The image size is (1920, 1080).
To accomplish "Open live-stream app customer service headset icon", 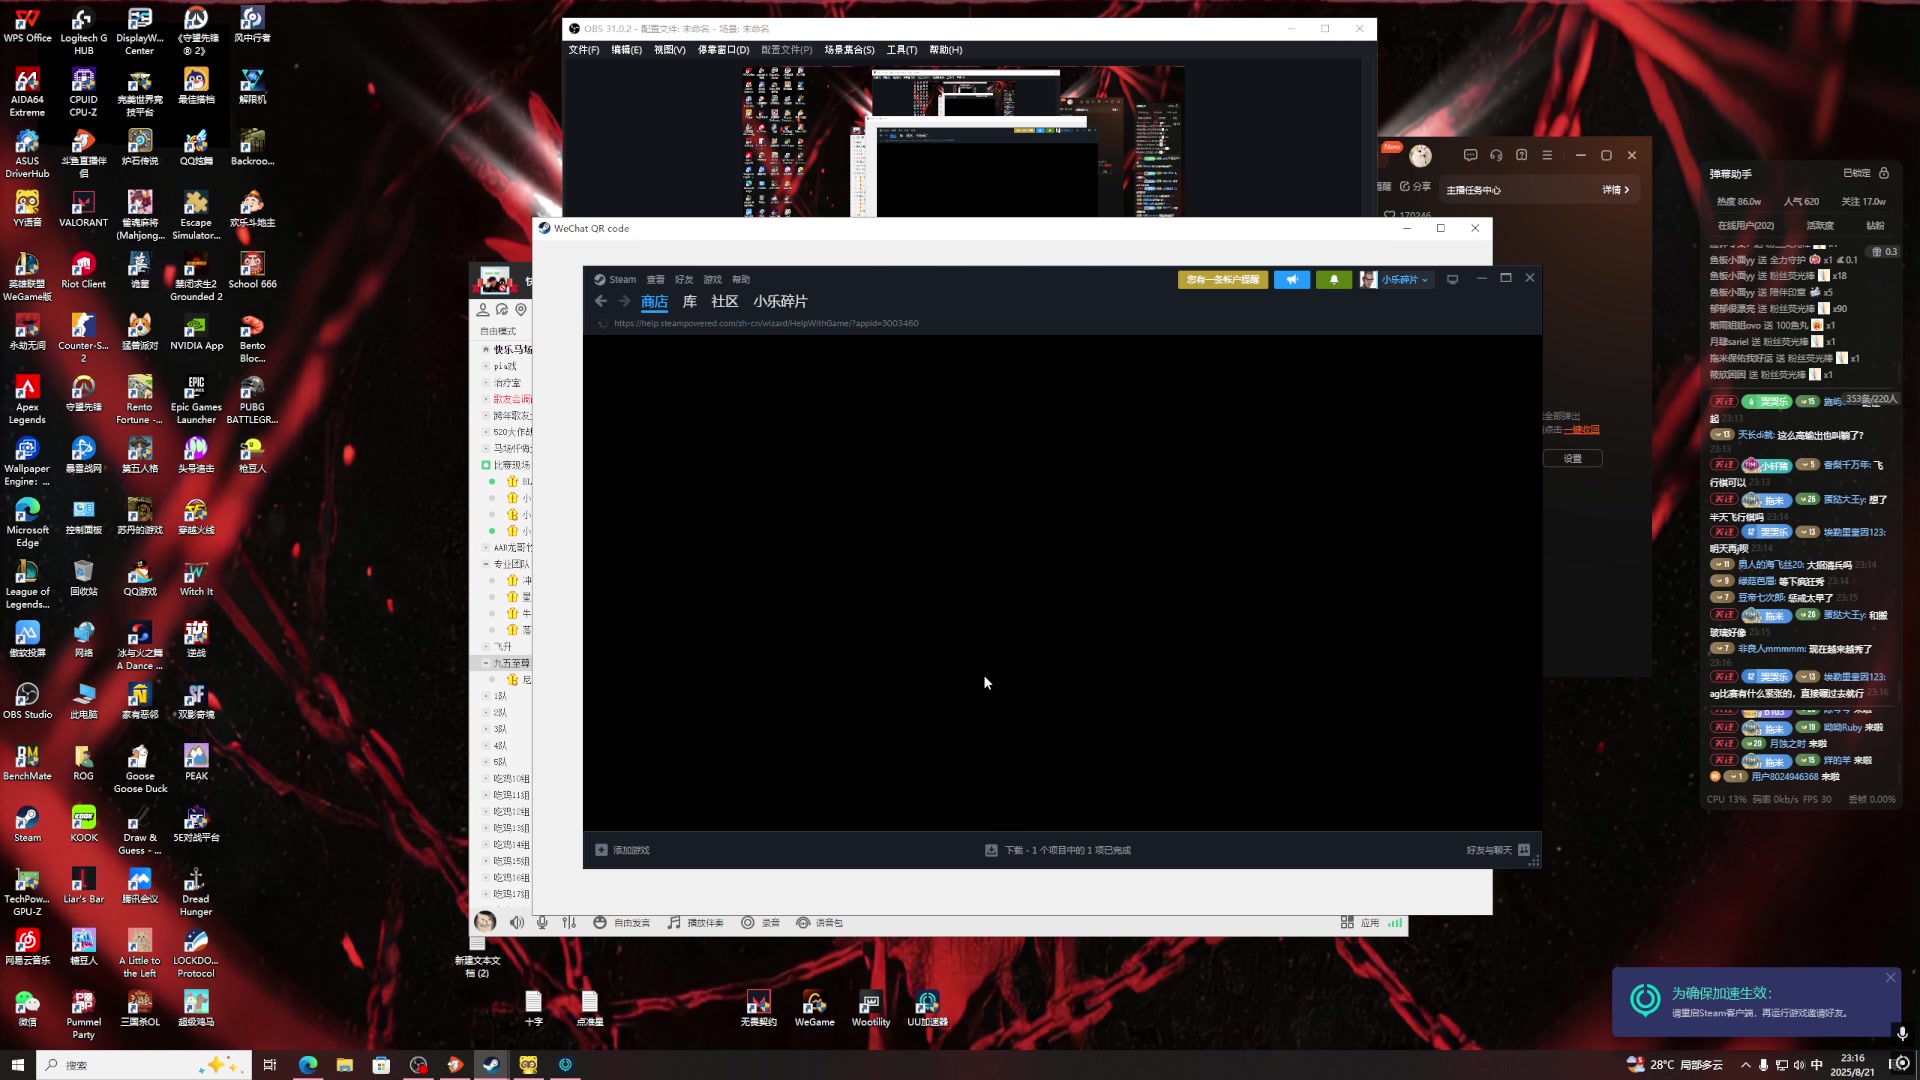I will coord(1496,155).
